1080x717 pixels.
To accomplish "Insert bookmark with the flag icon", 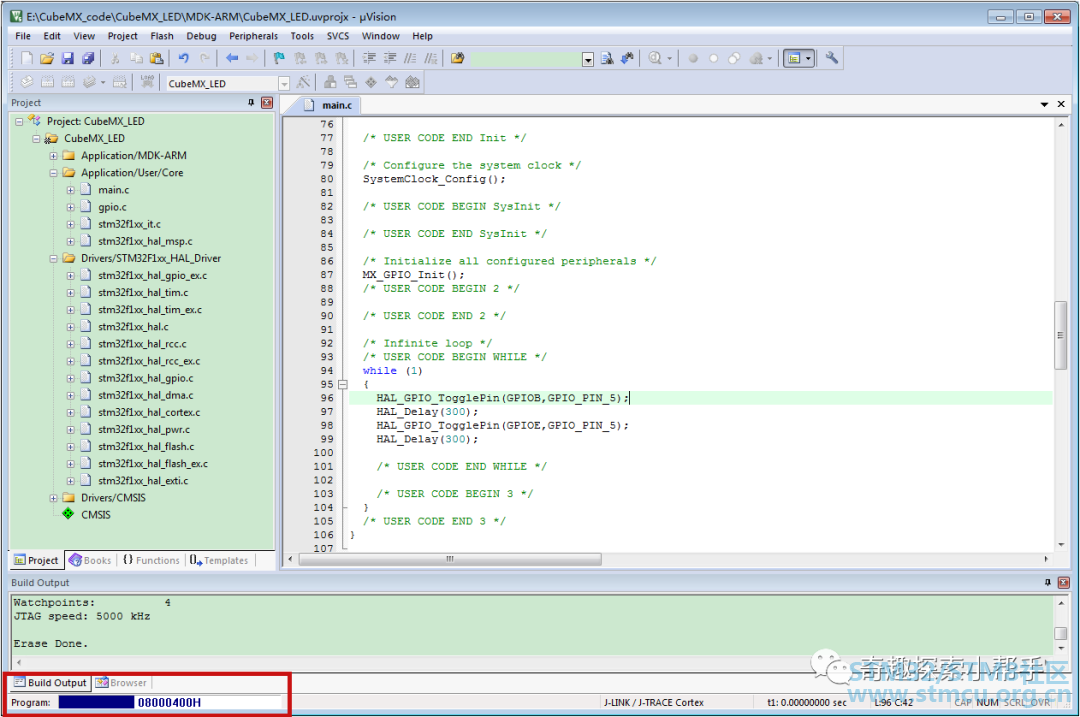I will point(279,59).
